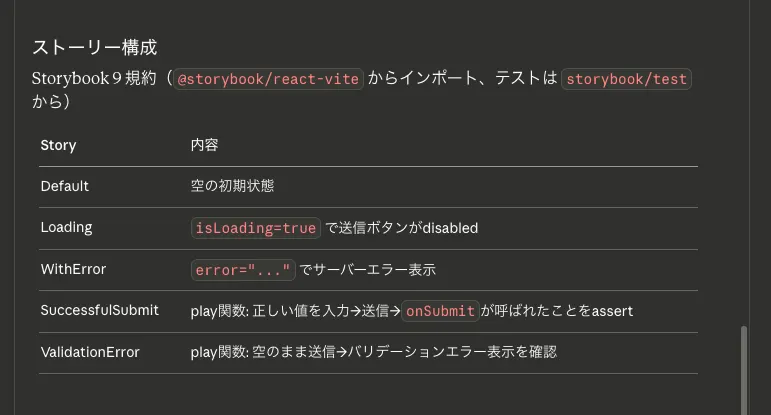Click the vertical scrollbar thumb
The height and width of the screenshot is (415, 771).
pyautogui.click(x=744, y=370)
